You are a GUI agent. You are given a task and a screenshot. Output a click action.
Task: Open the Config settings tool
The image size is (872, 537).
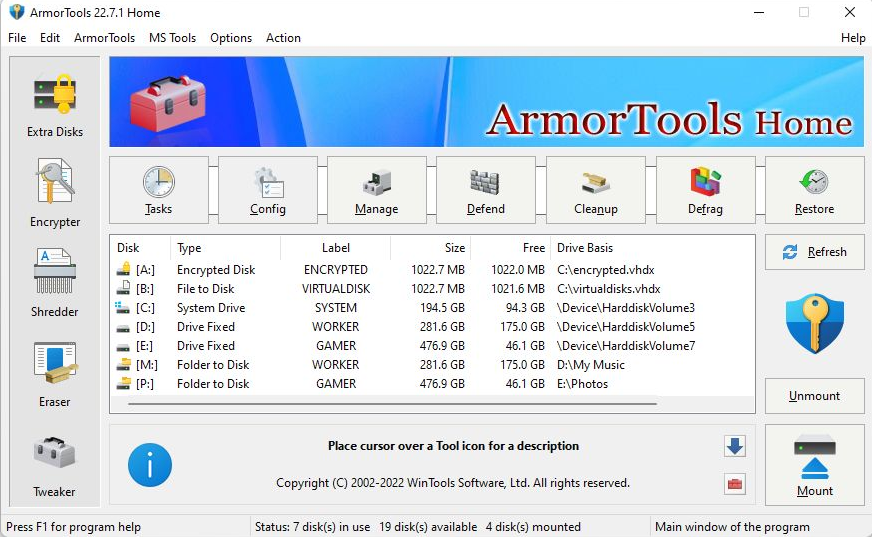pyautogui.click(x=268, y=190)
